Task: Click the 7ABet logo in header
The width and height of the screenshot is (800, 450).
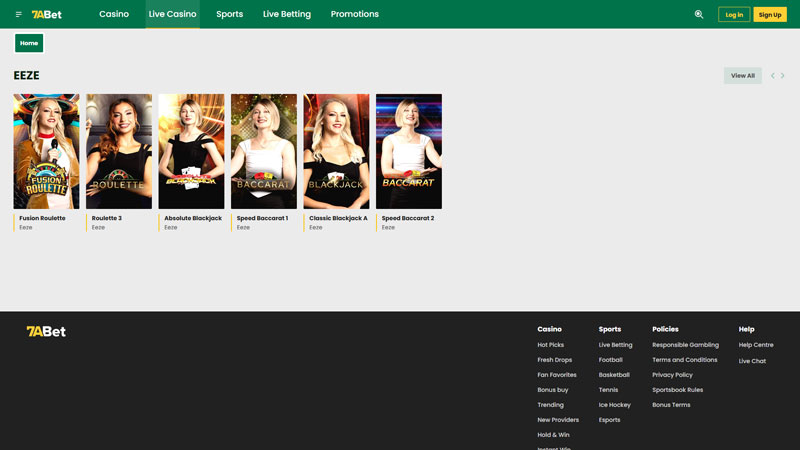Action: tap(46, 14)
